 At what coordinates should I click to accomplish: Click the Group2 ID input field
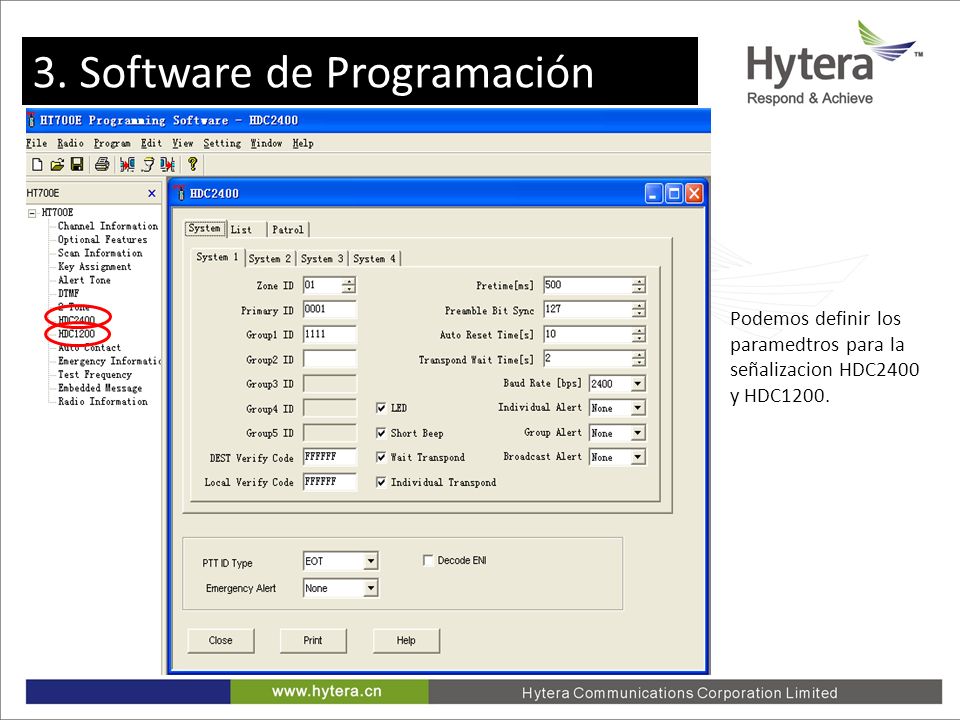[329, 359]
